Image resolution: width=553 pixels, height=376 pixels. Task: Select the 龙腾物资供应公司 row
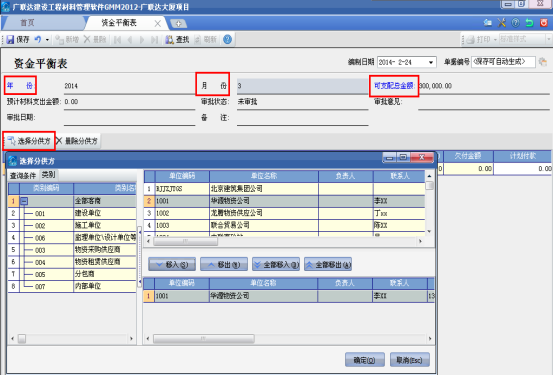coord(285,213)
